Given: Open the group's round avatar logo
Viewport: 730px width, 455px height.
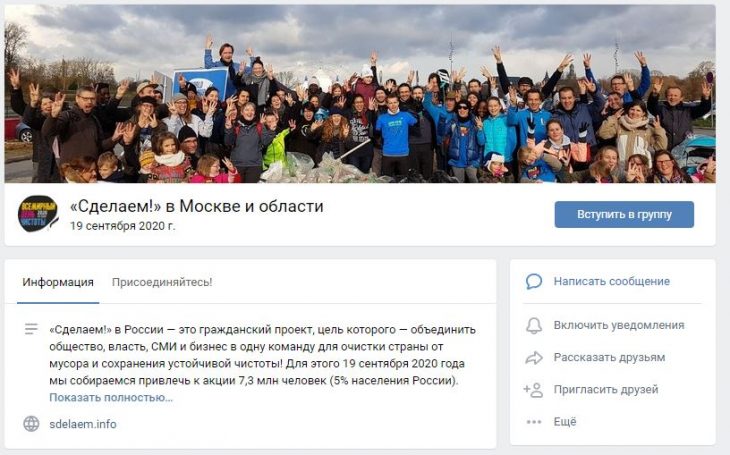Looking at the screenshot, I should (x=38, y=214).
